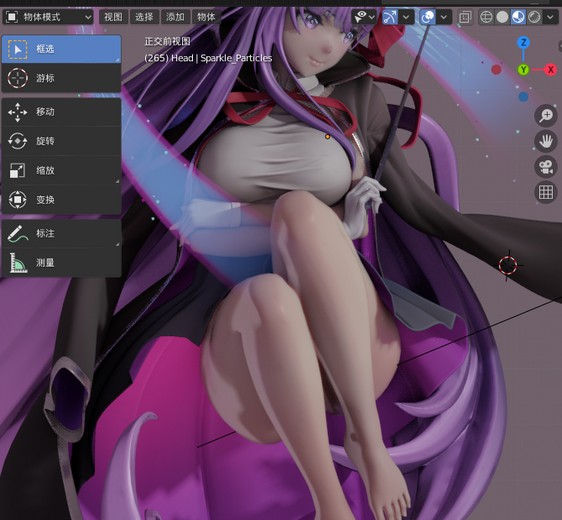Viewport: 562px width, 520px height.
Task: Click the X axis on navigation gizmo
Action: 550,70
